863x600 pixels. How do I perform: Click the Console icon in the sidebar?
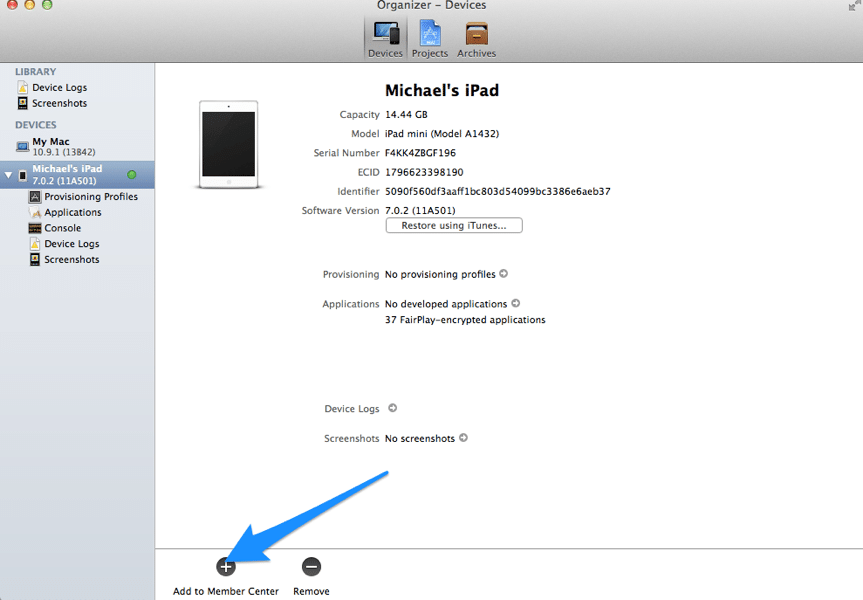pyautogui.click(x=35, y=228)
